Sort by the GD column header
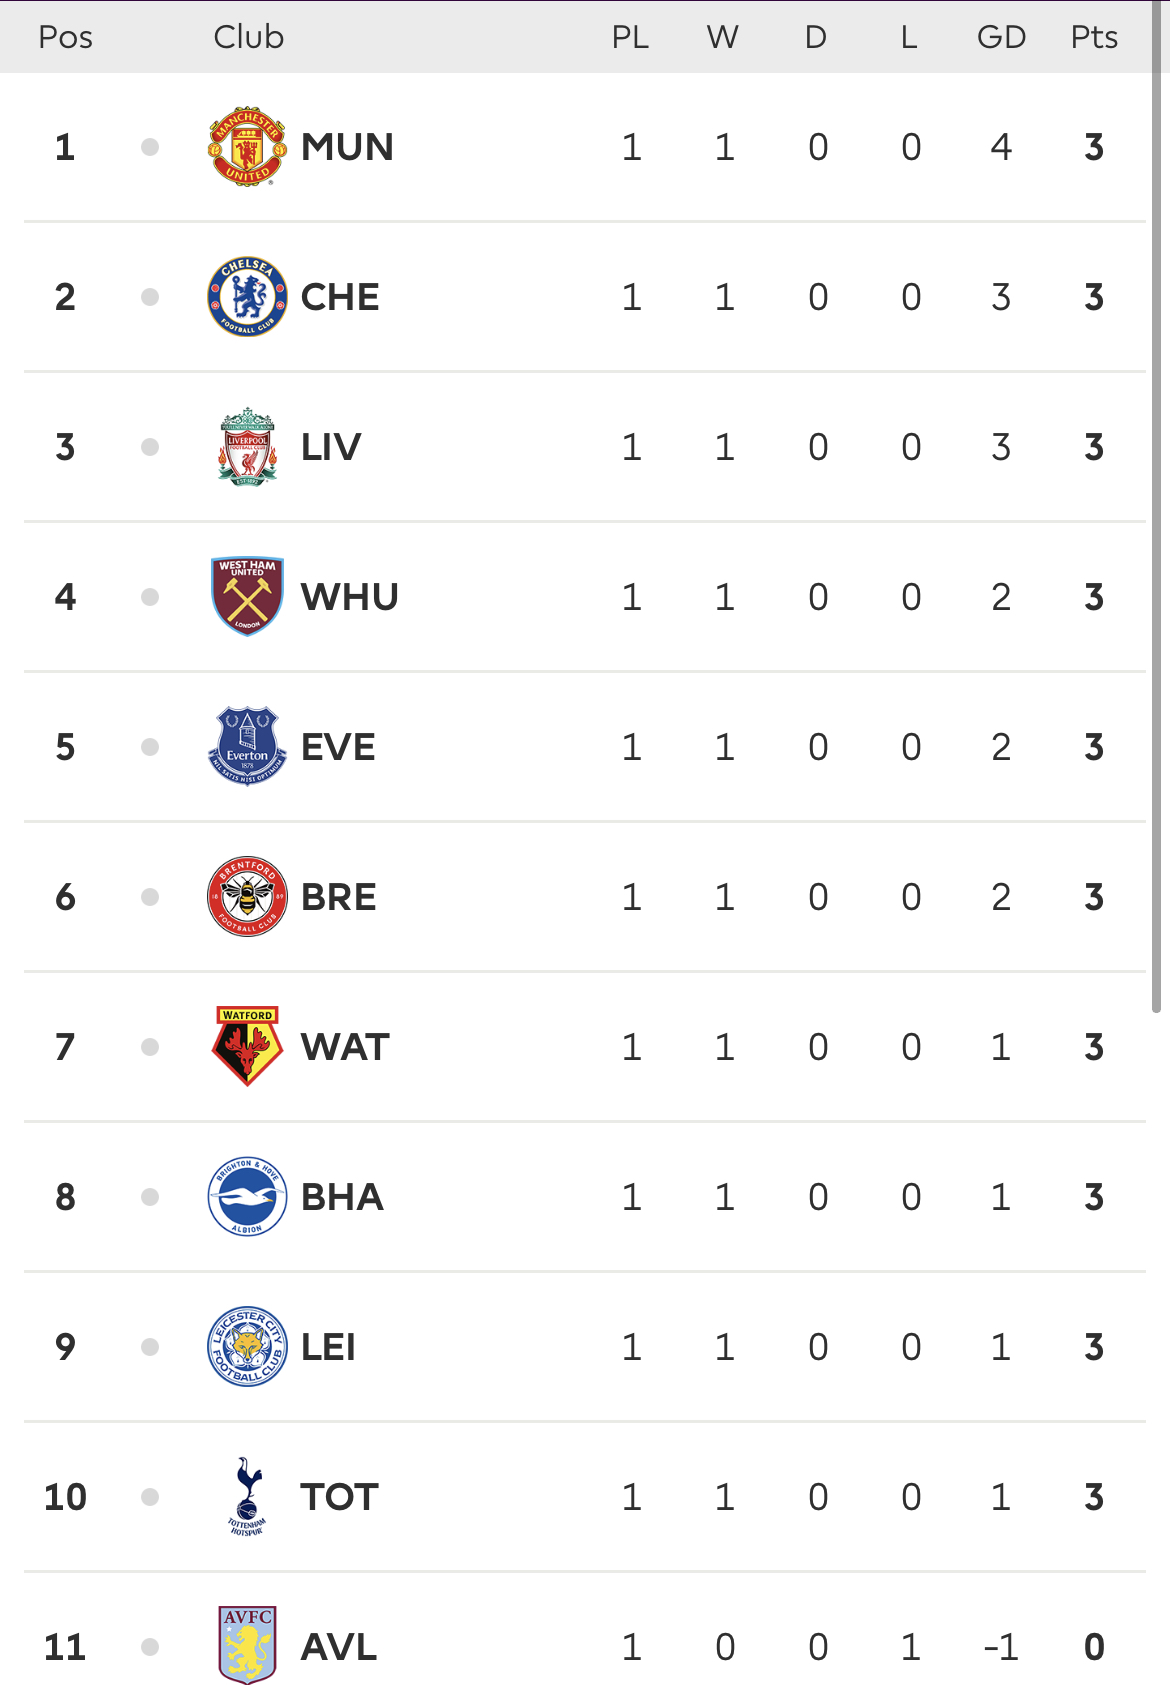 (x=1001, y=37)
